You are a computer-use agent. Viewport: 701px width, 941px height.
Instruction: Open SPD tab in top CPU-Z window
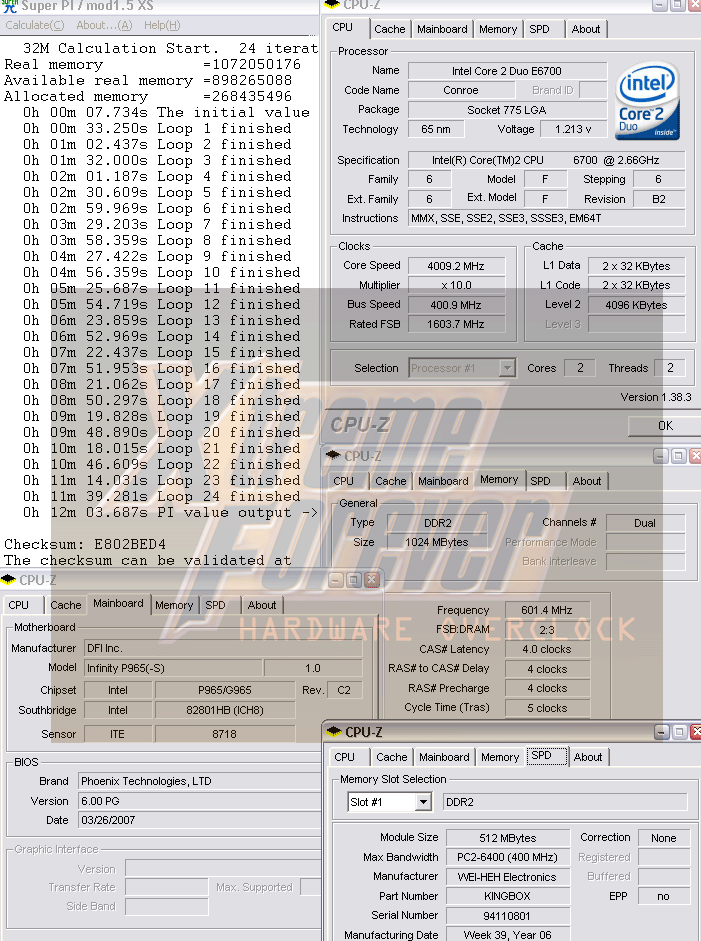[x=539, y=29]
